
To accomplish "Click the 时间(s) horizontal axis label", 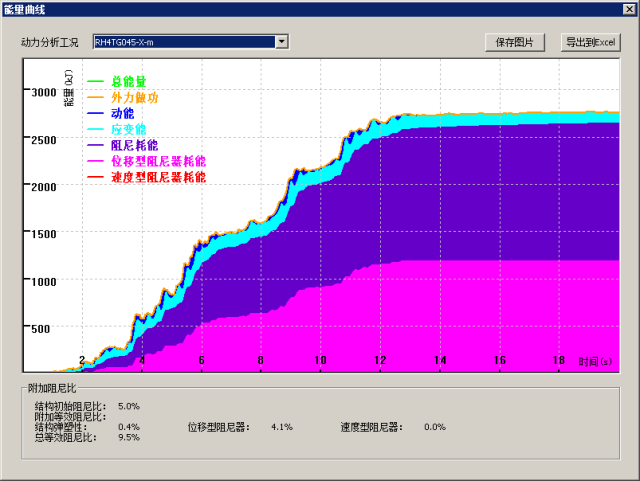I will click(594, 361).
